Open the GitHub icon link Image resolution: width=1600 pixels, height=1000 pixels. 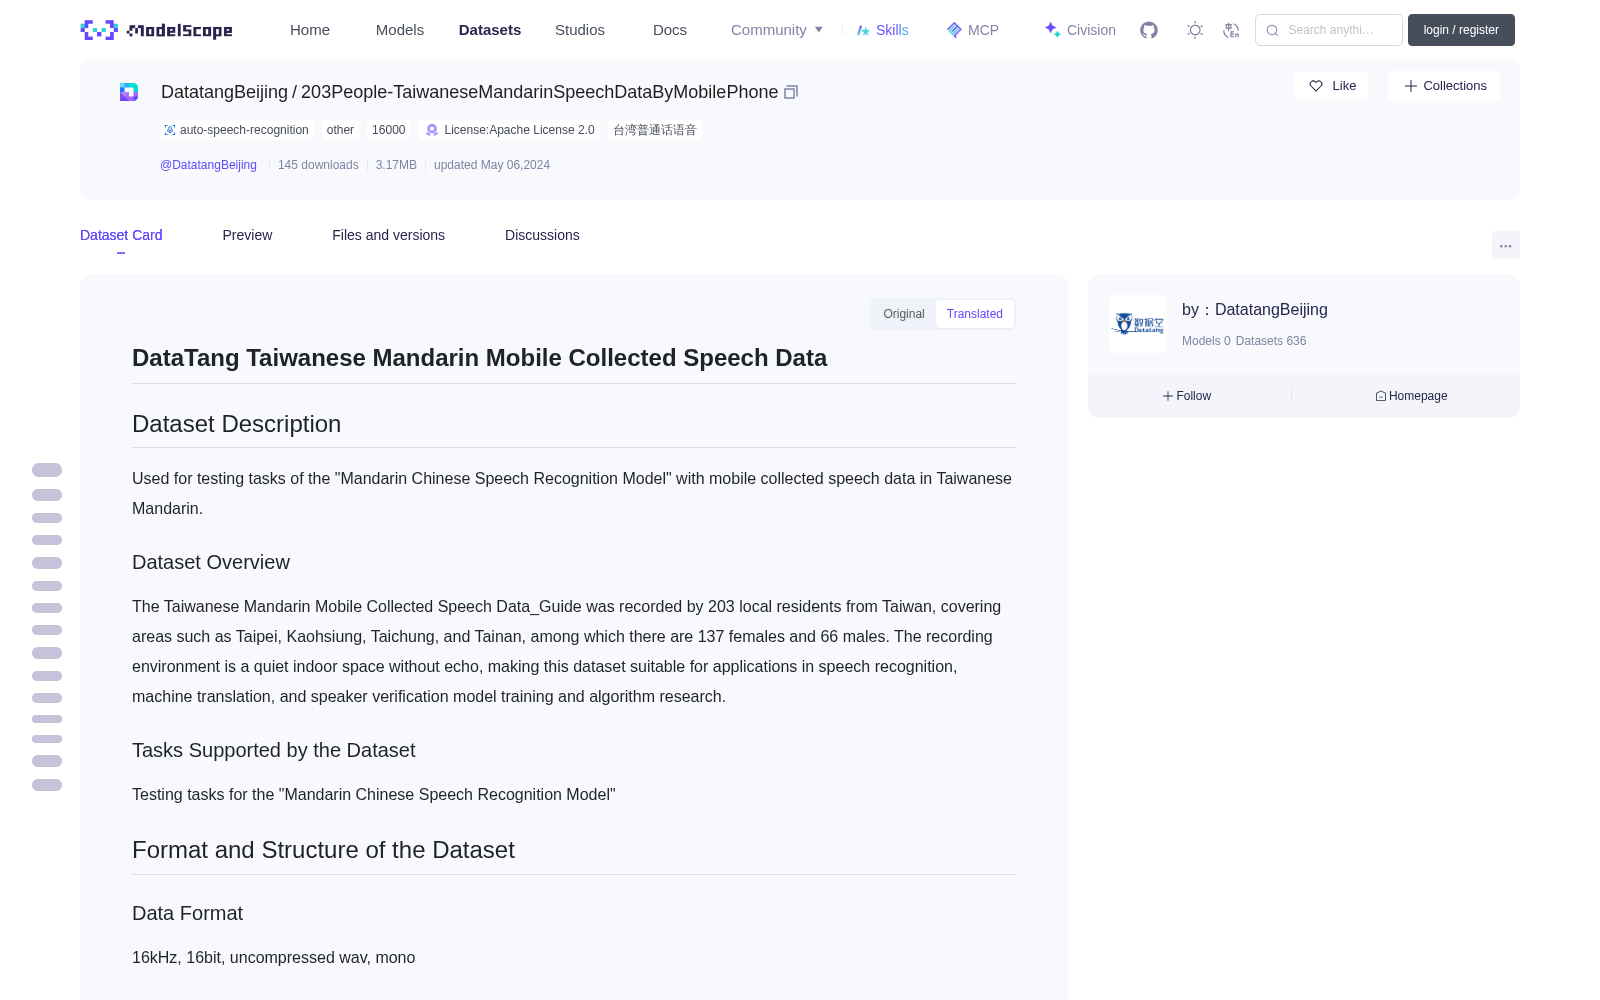click(x=1149, y=30)
